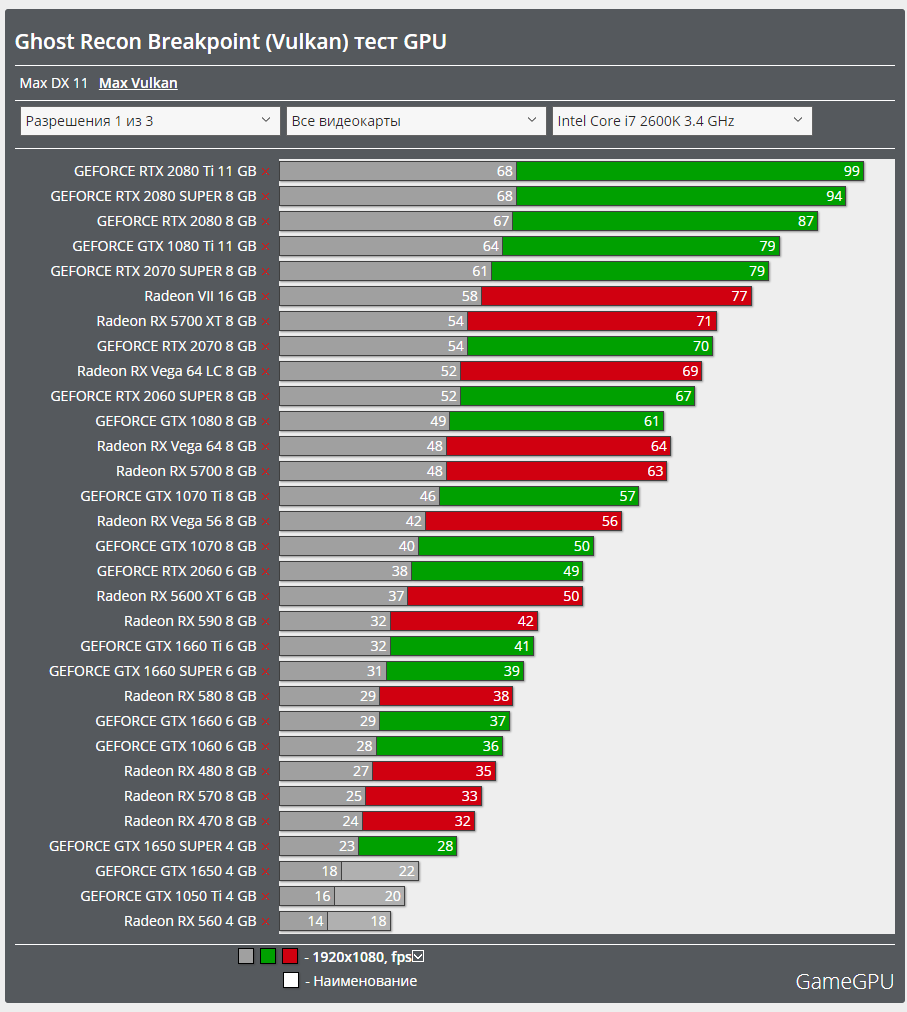907x1012 pixels.
Task: Click the red X beside GEFORCE GTX 1080 8 GB
Action: (265, 422)
